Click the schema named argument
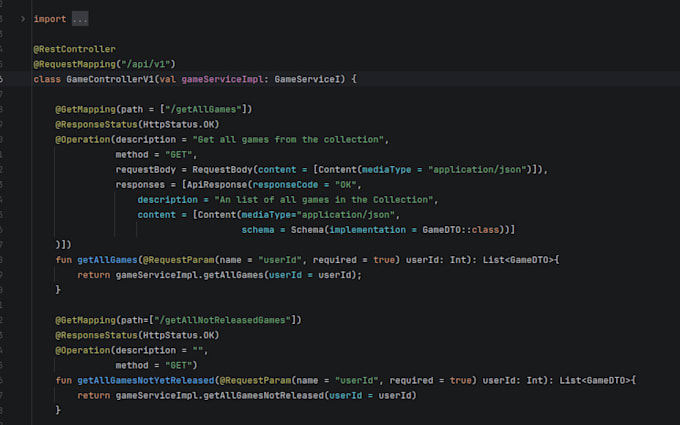The image size is (680, 425). (x=258, y=230)
